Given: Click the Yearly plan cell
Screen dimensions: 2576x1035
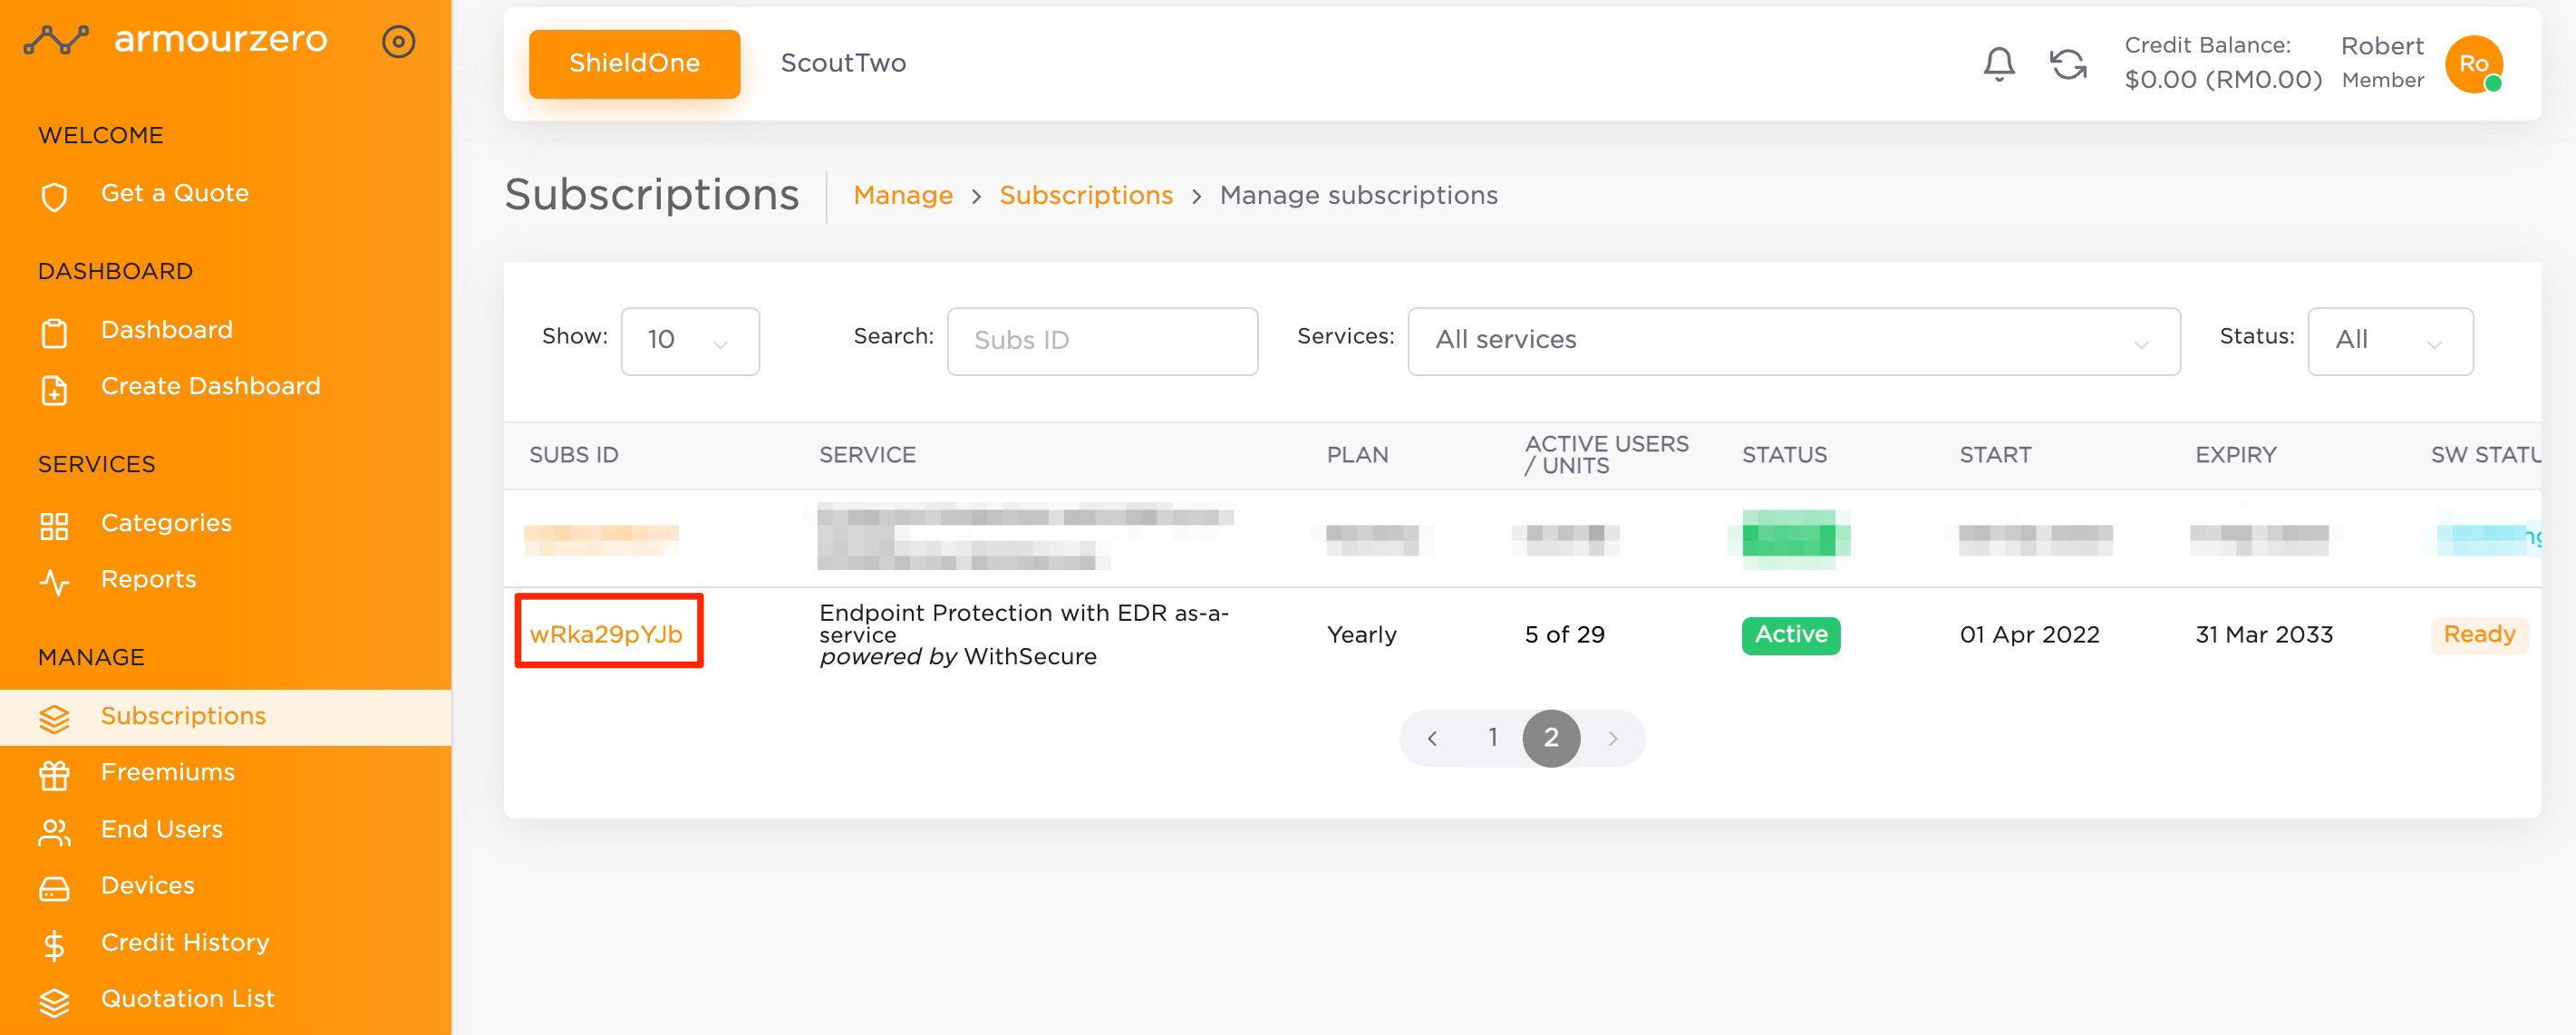Looking at the screenshot, I should coord(1361,635).
